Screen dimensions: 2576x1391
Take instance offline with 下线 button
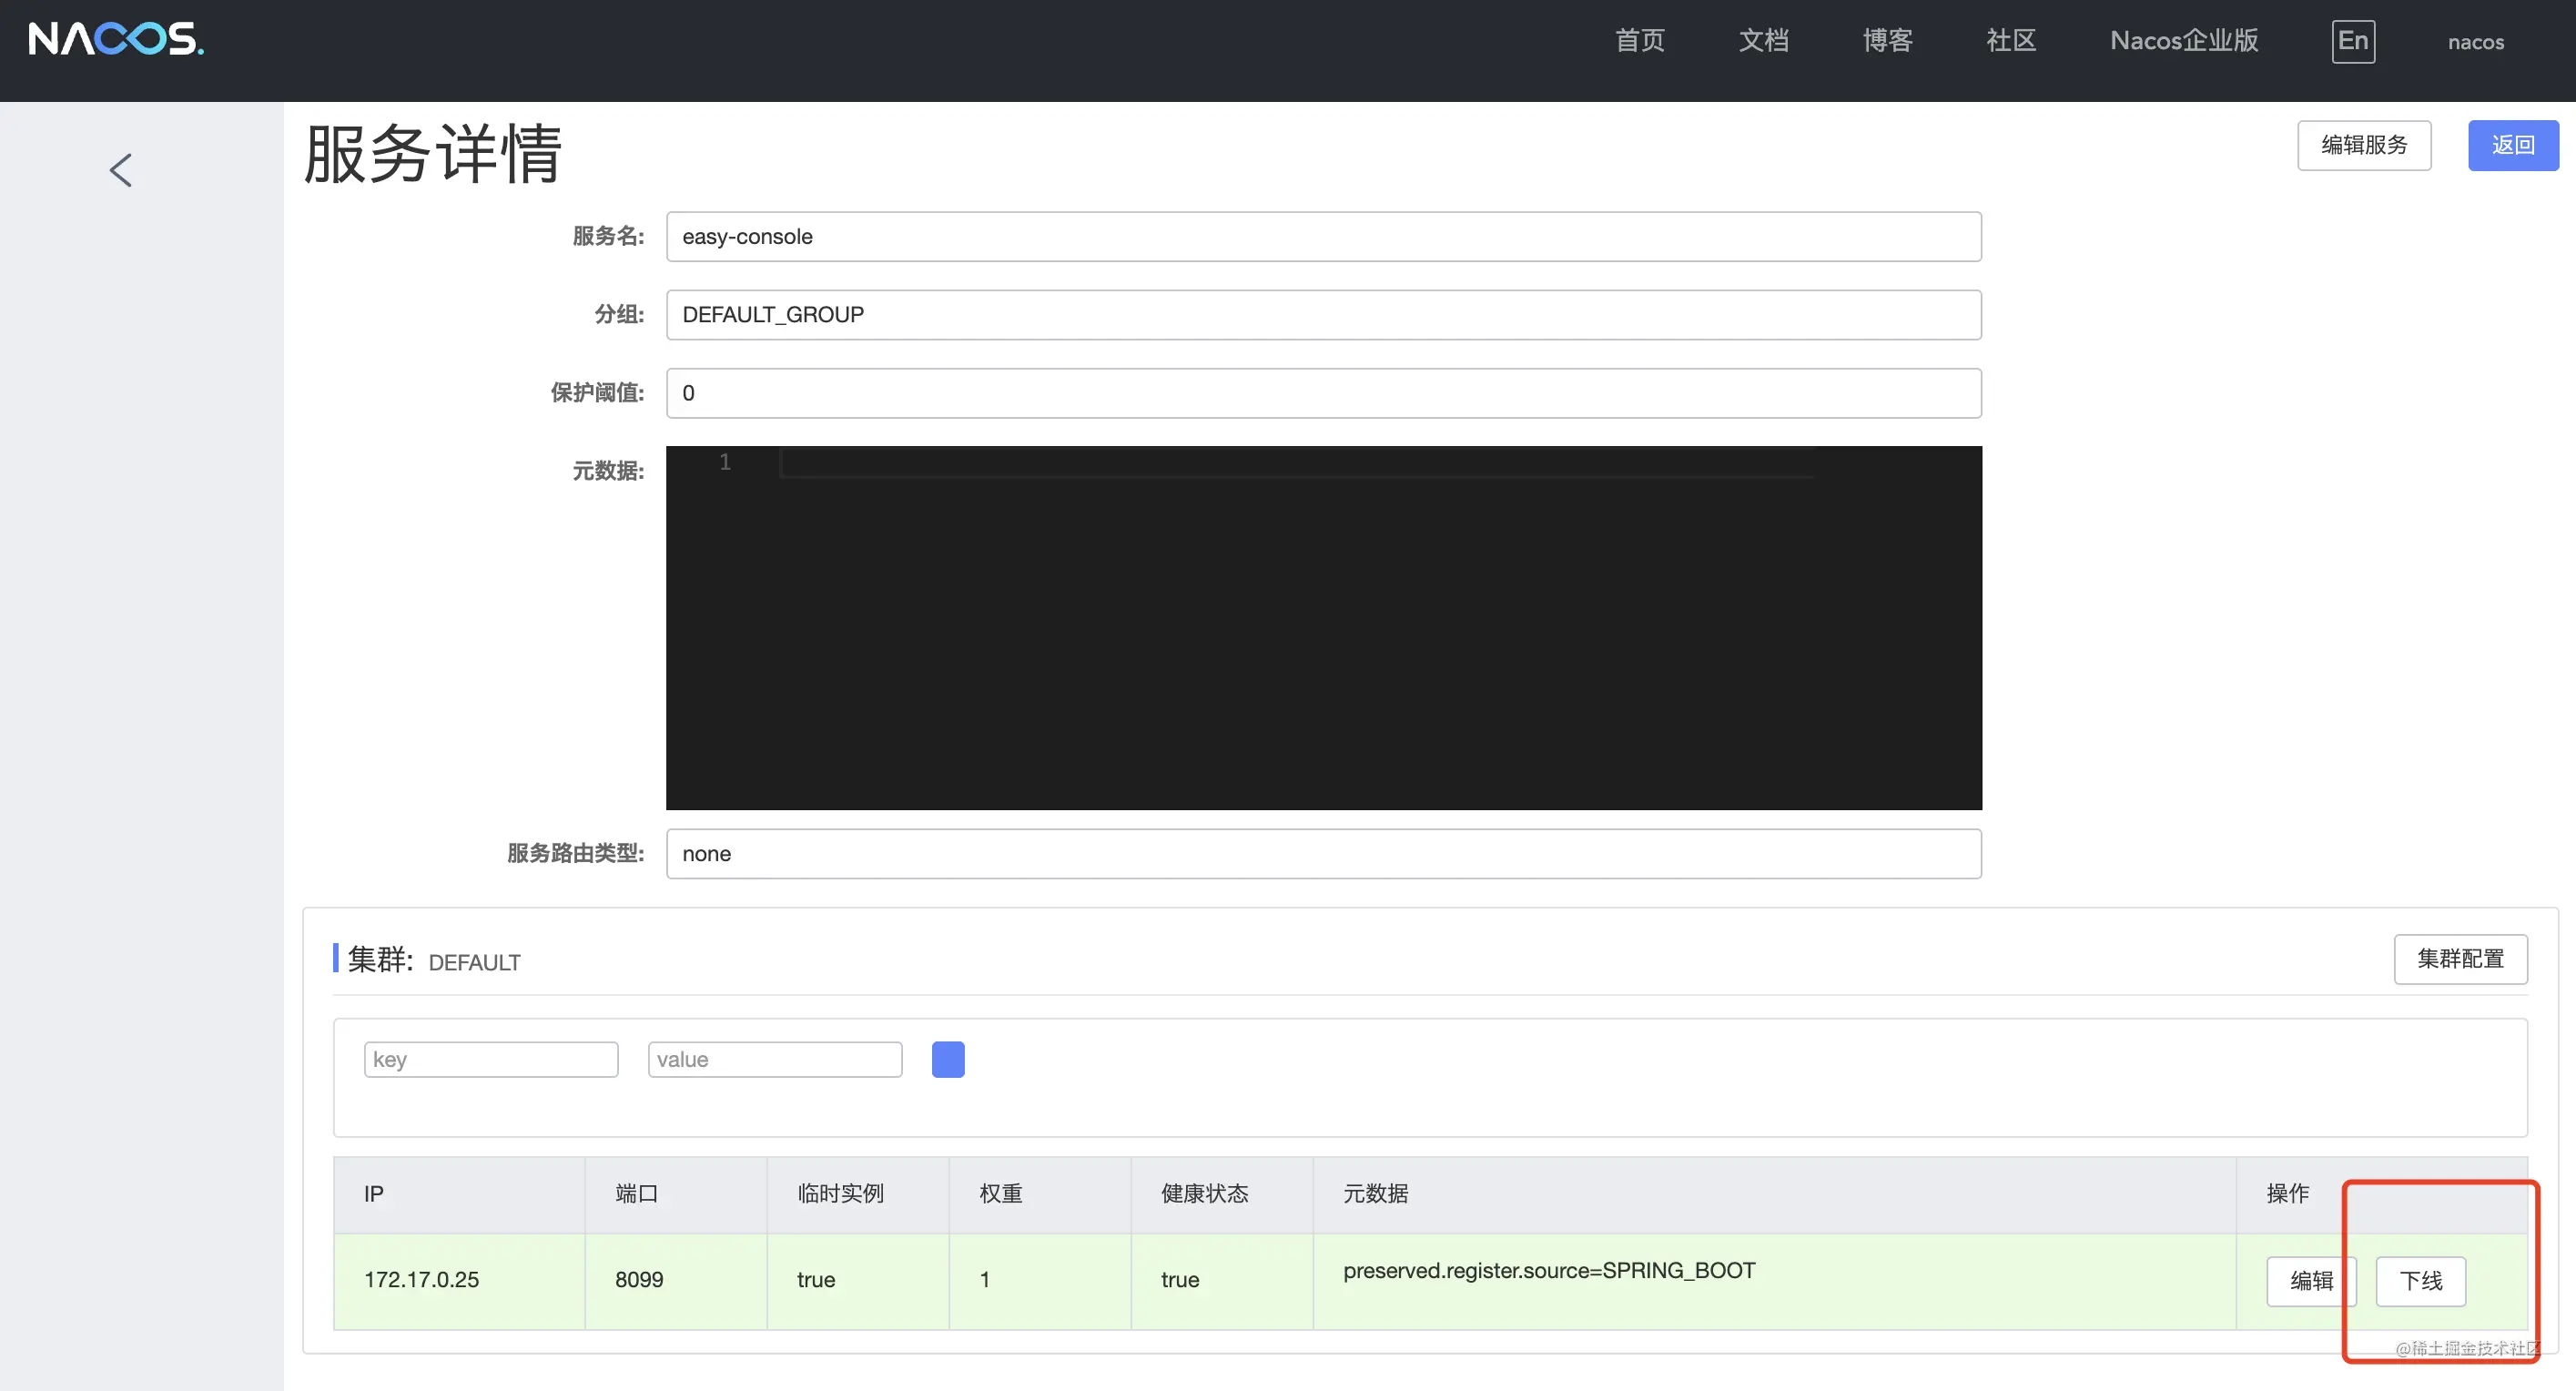[2420, 1280]
